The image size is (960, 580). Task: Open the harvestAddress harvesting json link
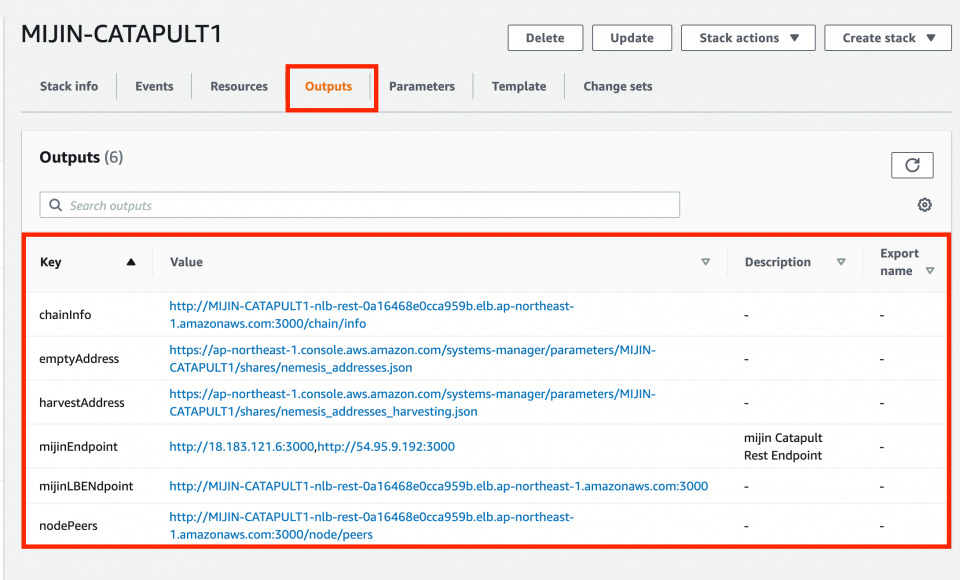tap(412, 403)
